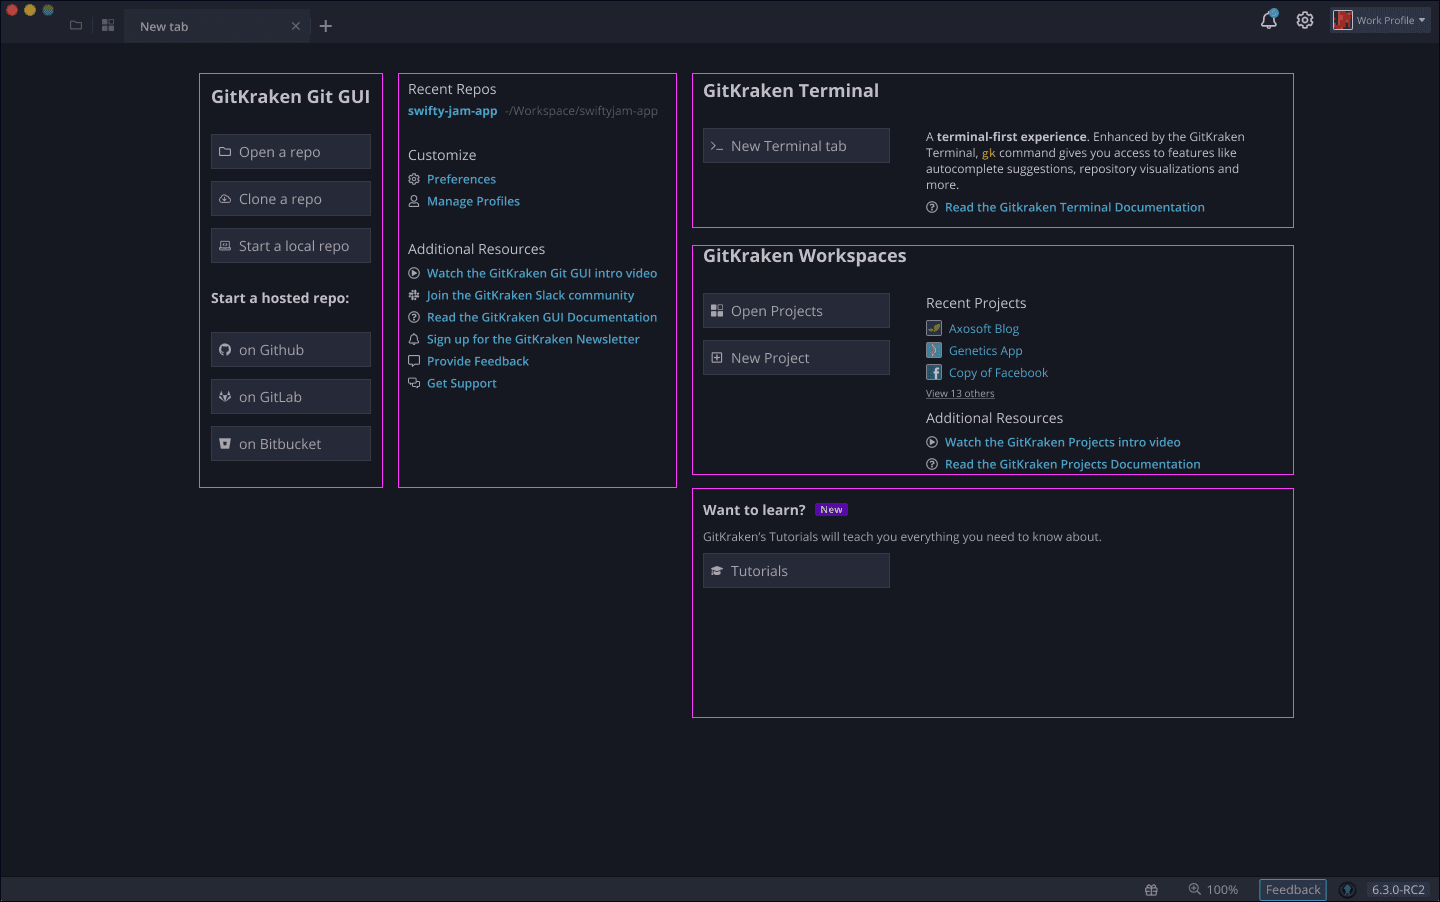
Task: Open the Genetics App project
Action: click(x=985, y=350)
